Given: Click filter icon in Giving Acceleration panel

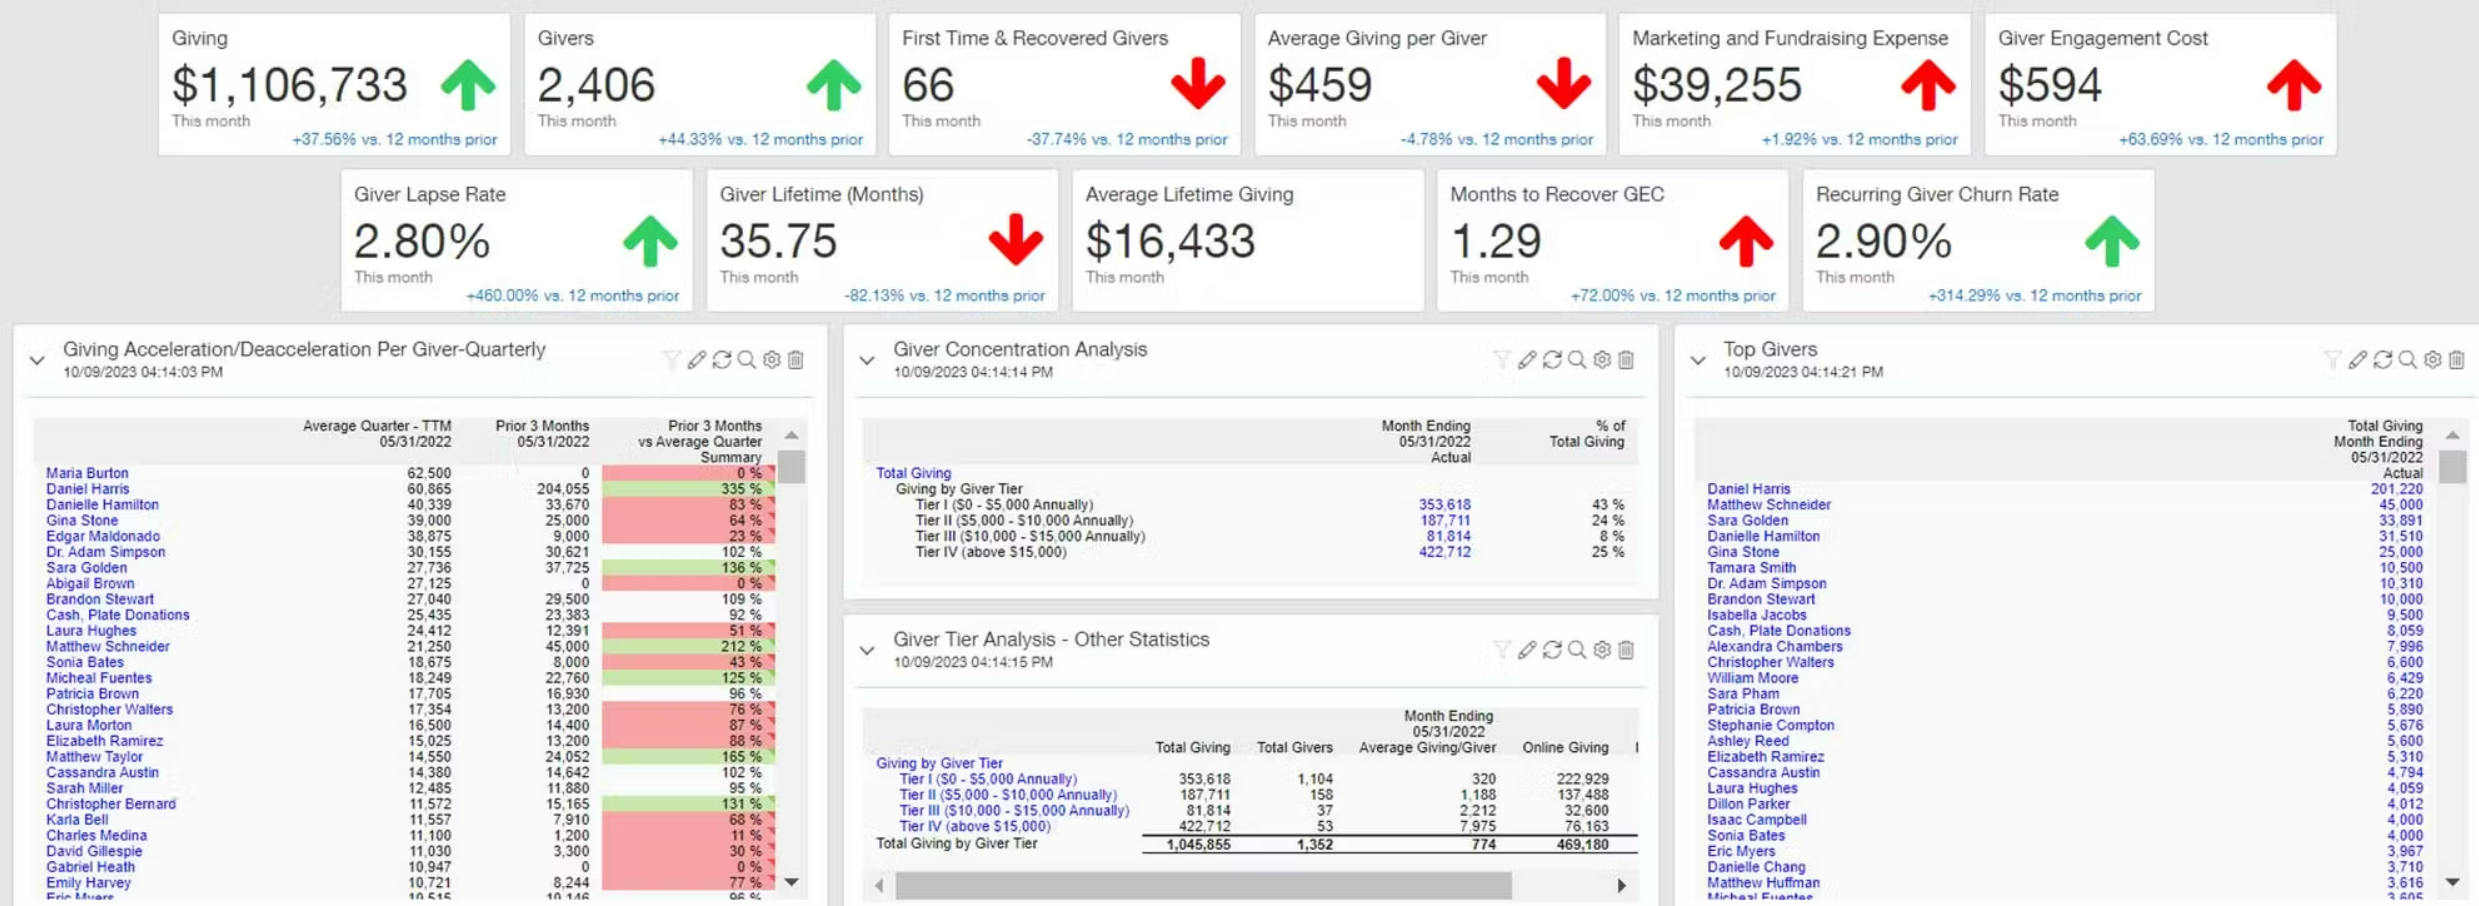Looking at the screenshot, I should tap(671, 360).
